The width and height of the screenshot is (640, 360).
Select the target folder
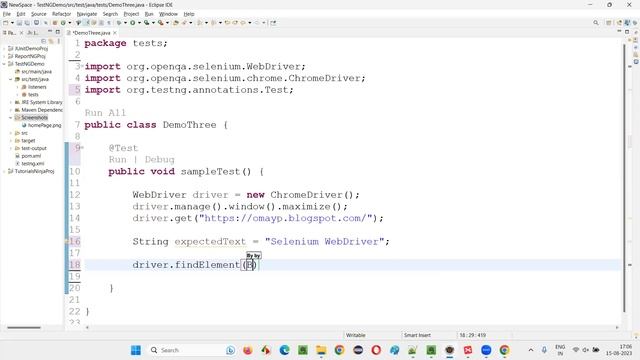click(28, 141)
